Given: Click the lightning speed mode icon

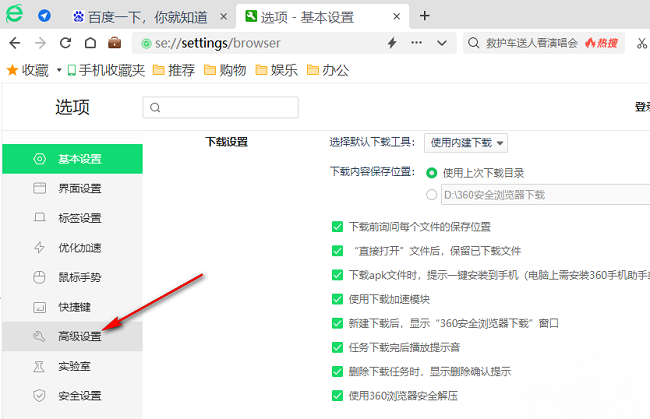Looking at the screenshot, I should click(392, 43).
